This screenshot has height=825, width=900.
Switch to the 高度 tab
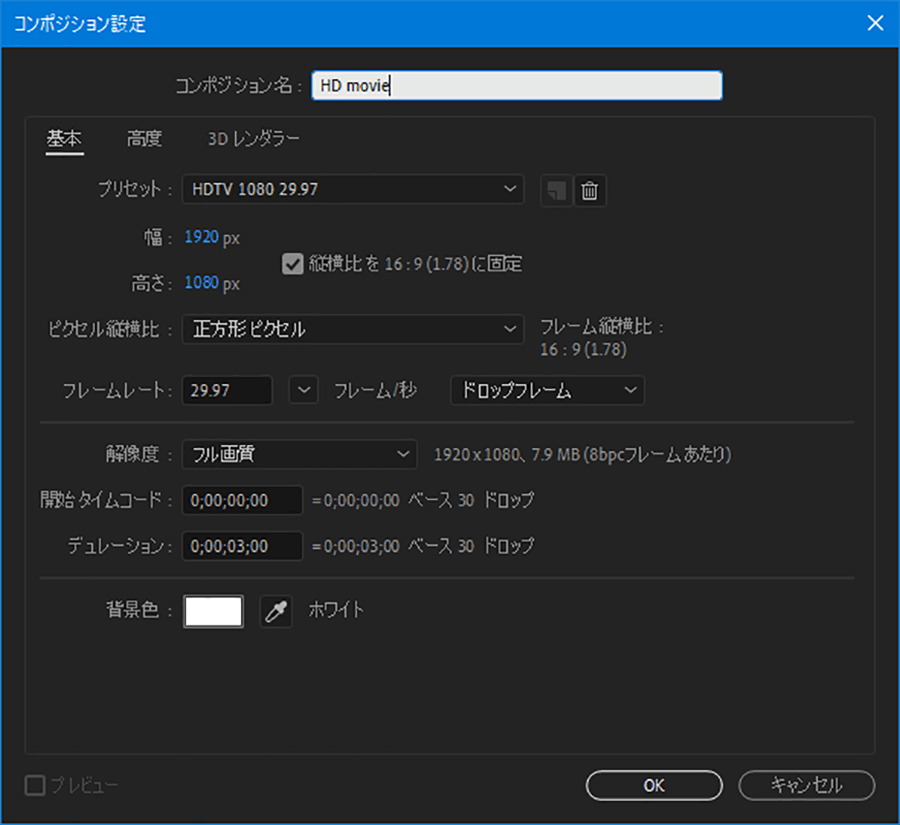point(144,139)
